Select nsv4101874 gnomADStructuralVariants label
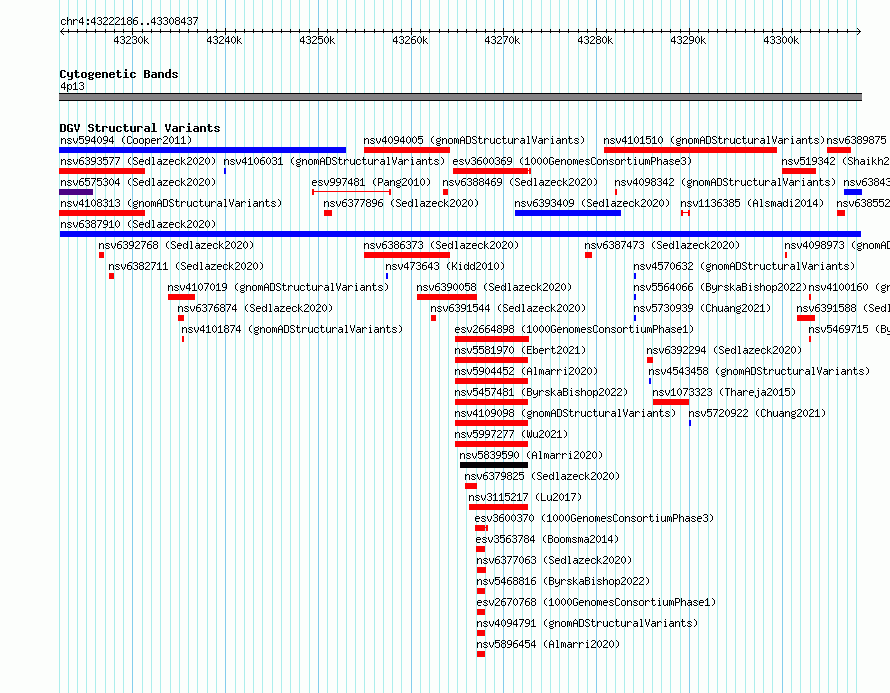890x693 pixels. pos(292,329)
